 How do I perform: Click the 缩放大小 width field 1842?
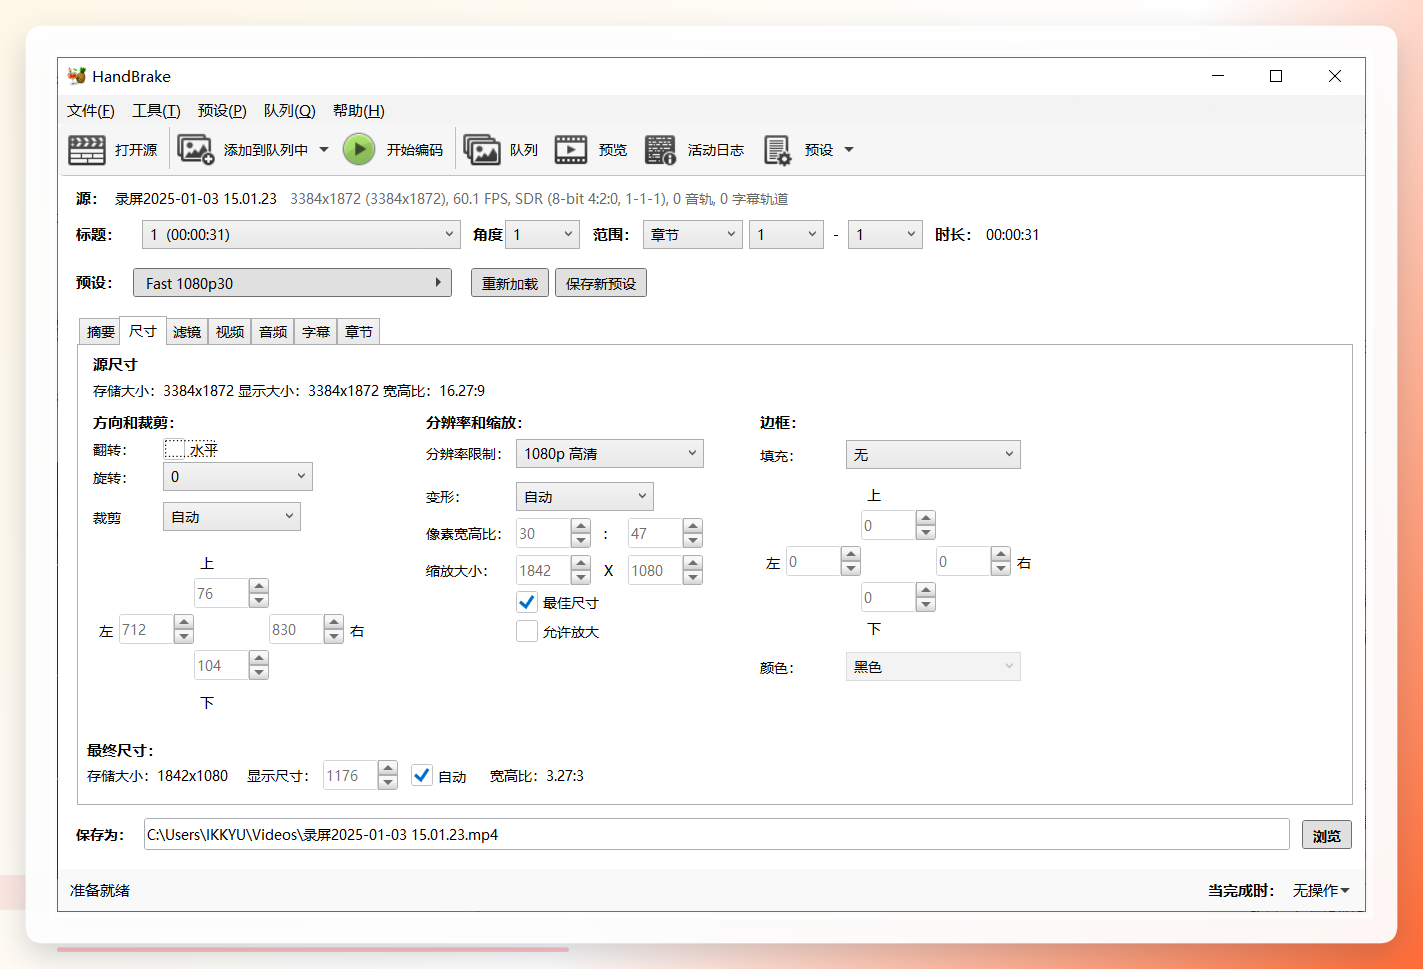(x=543, y=570)
